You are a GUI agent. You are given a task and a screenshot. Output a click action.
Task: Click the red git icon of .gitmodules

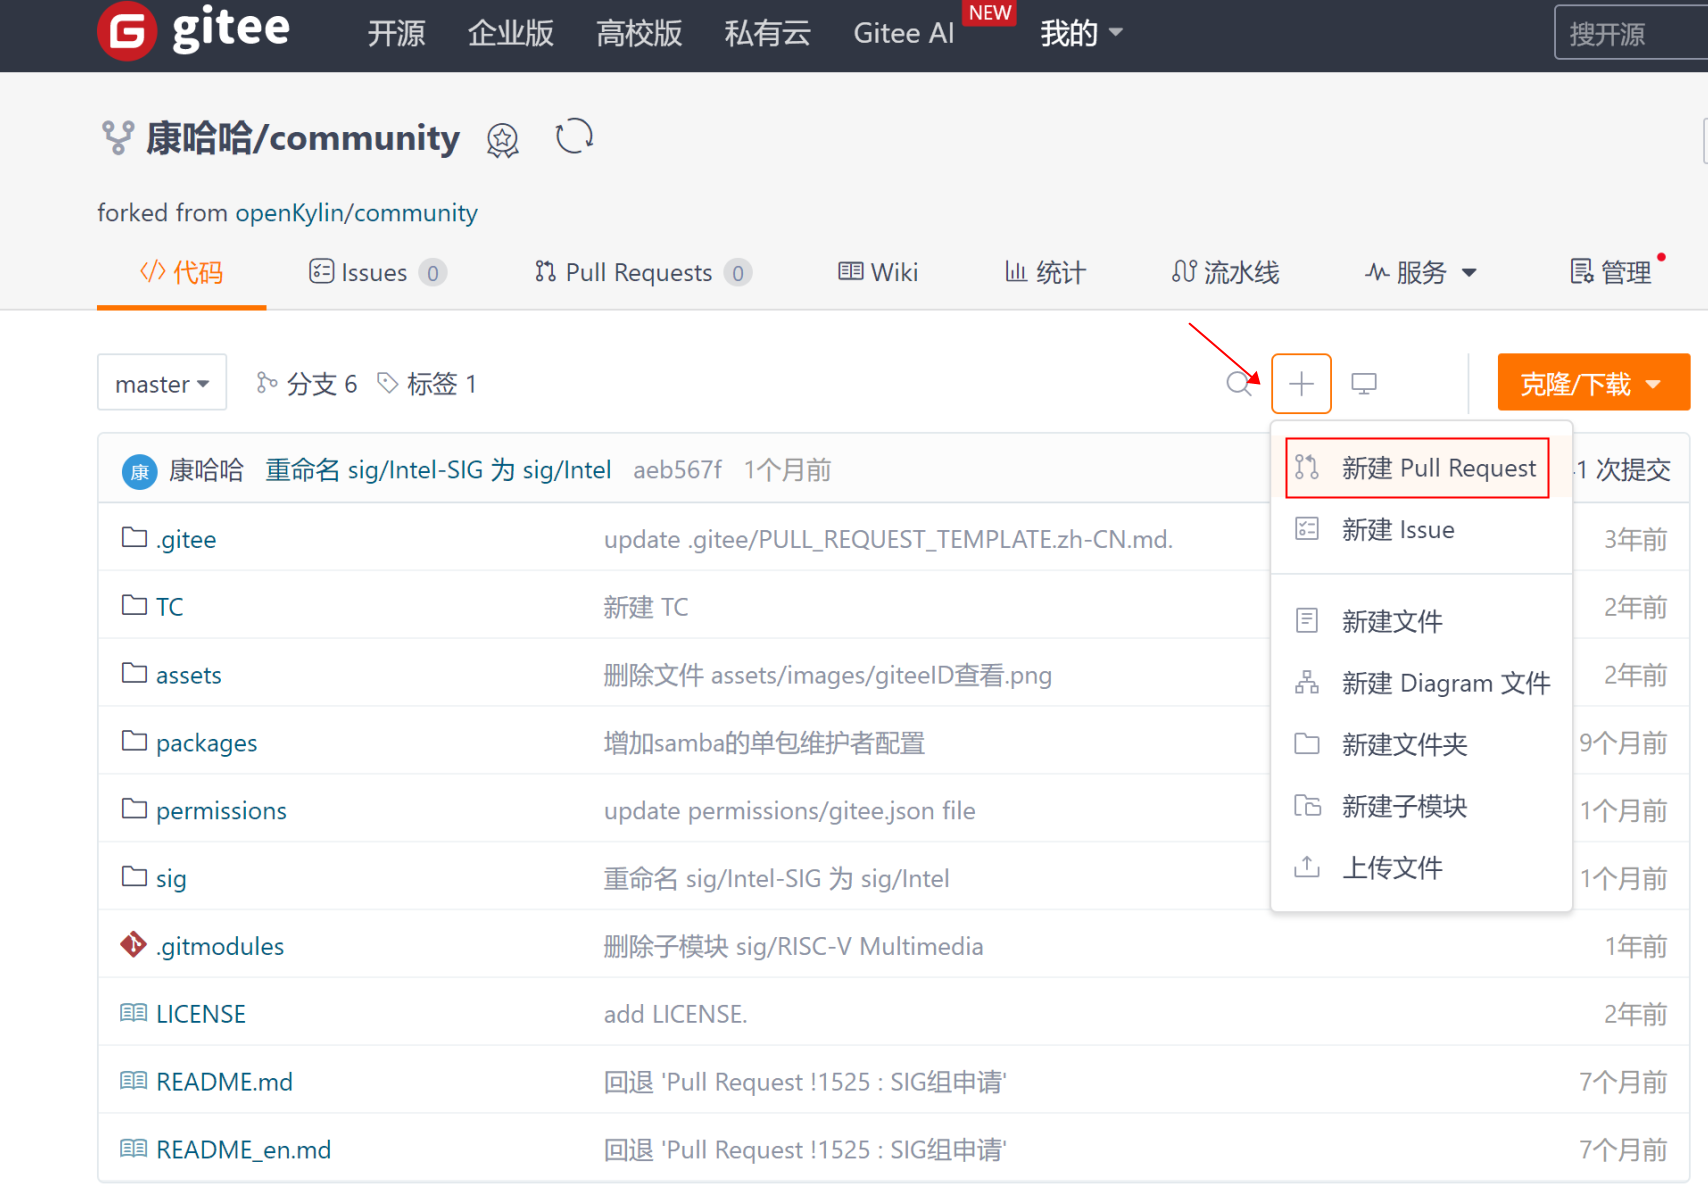tap(133, 944)
